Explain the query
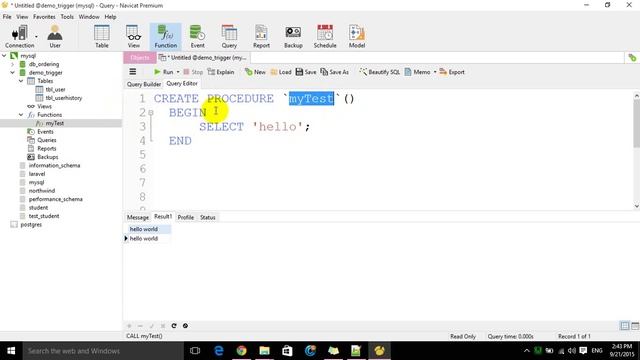The width and height of the screenshot is (640, 360). click(221, 72)
